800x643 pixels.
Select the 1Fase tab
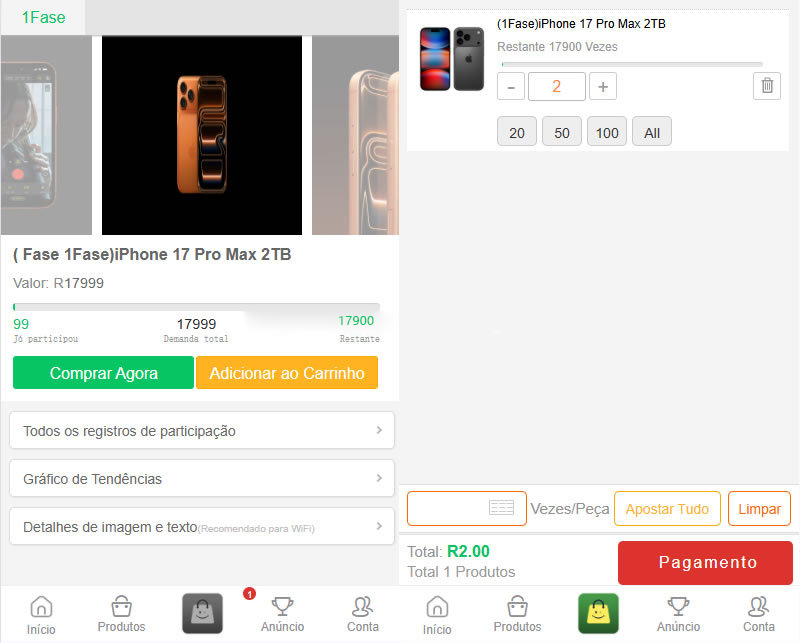[43, 17]
